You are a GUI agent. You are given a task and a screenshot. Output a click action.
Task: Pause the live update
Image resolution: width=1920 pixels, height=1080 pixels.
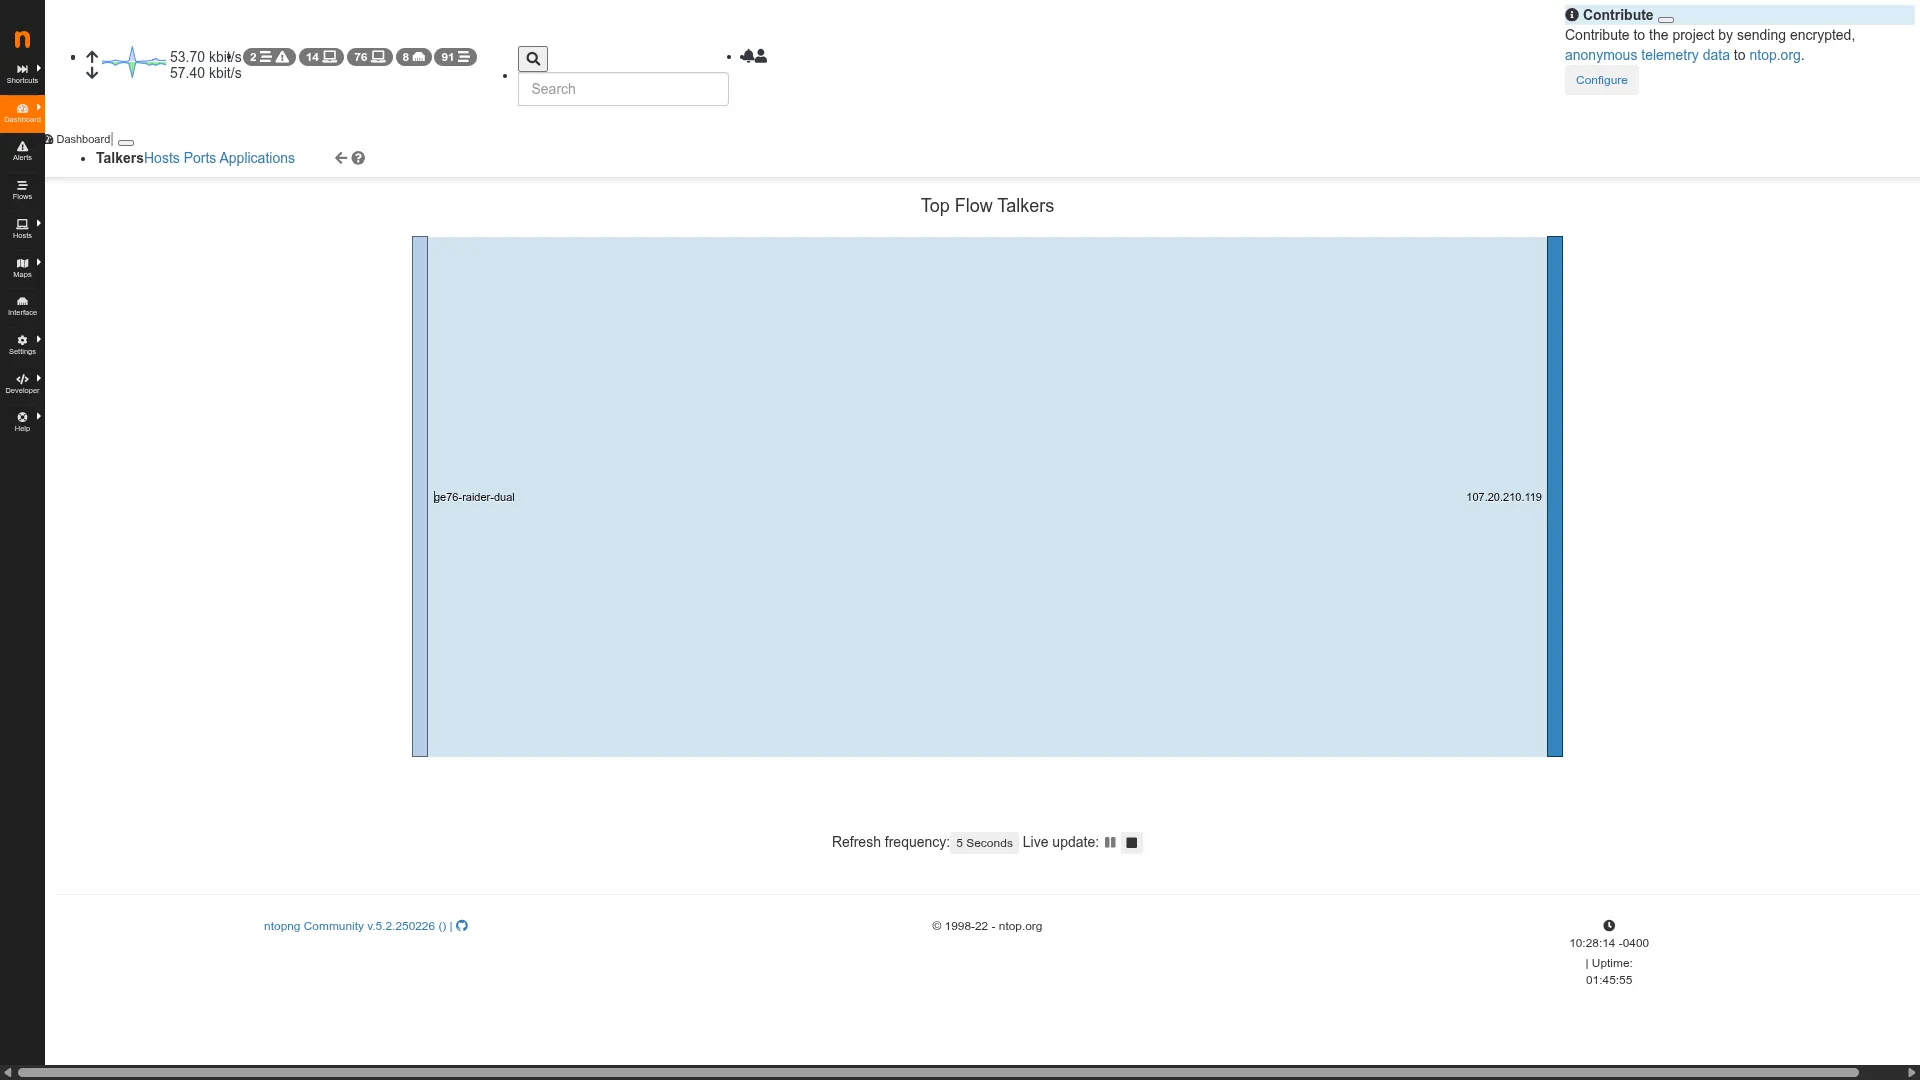point(1110,843)
